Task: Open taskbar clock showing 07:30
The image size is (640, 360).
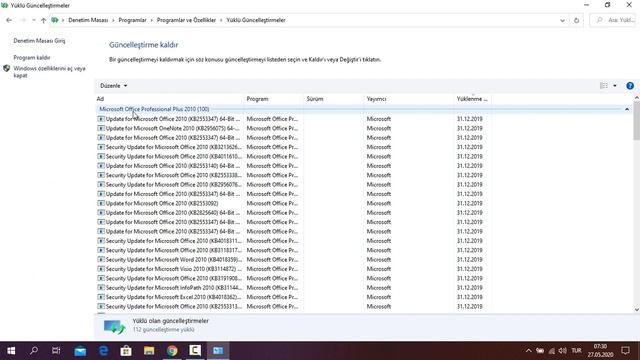Action: tap(600, 351)
